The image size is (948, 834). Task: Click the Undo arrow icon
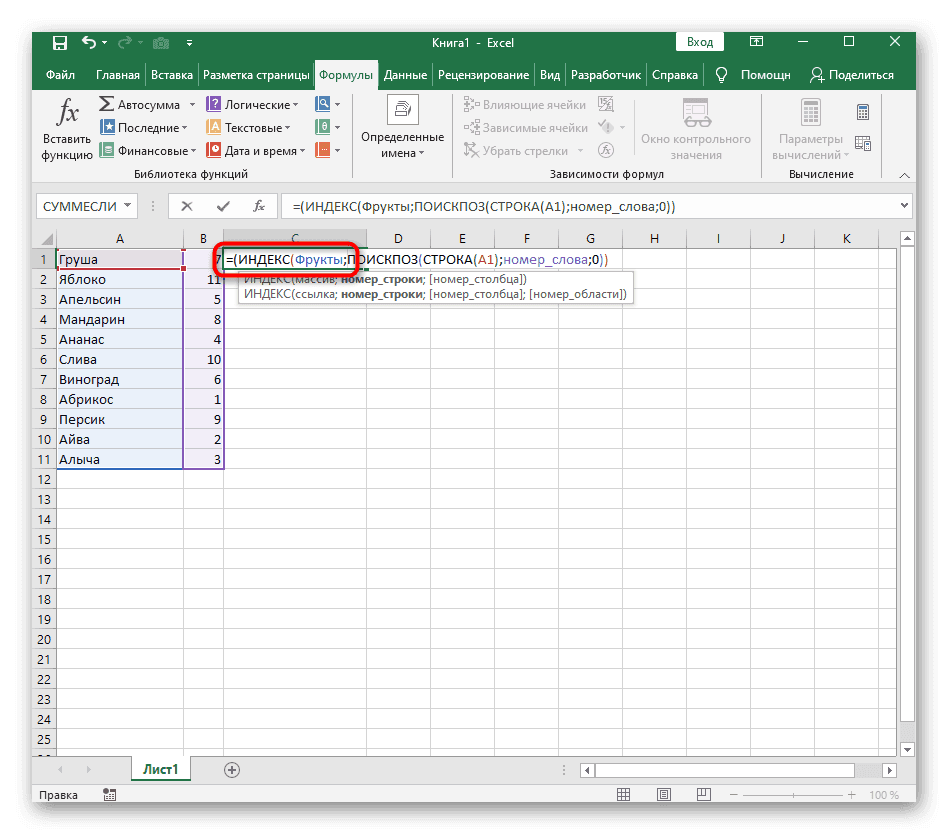(x=89, y=43)
